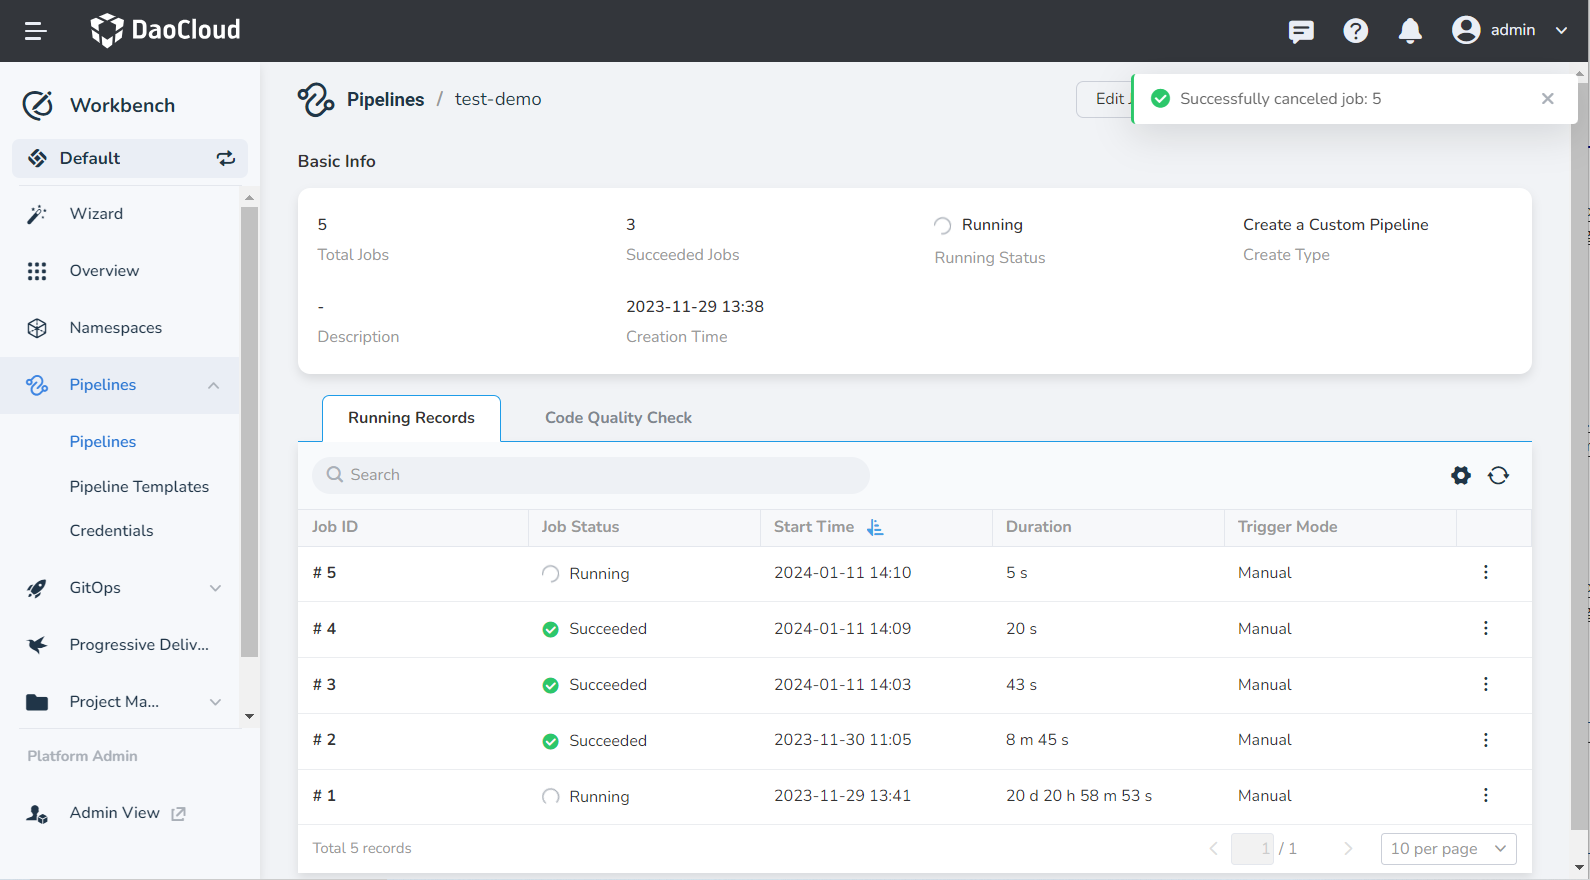Expand the GitOps sidebar menu
The image size is (1590, 880).
coord(215,588)
